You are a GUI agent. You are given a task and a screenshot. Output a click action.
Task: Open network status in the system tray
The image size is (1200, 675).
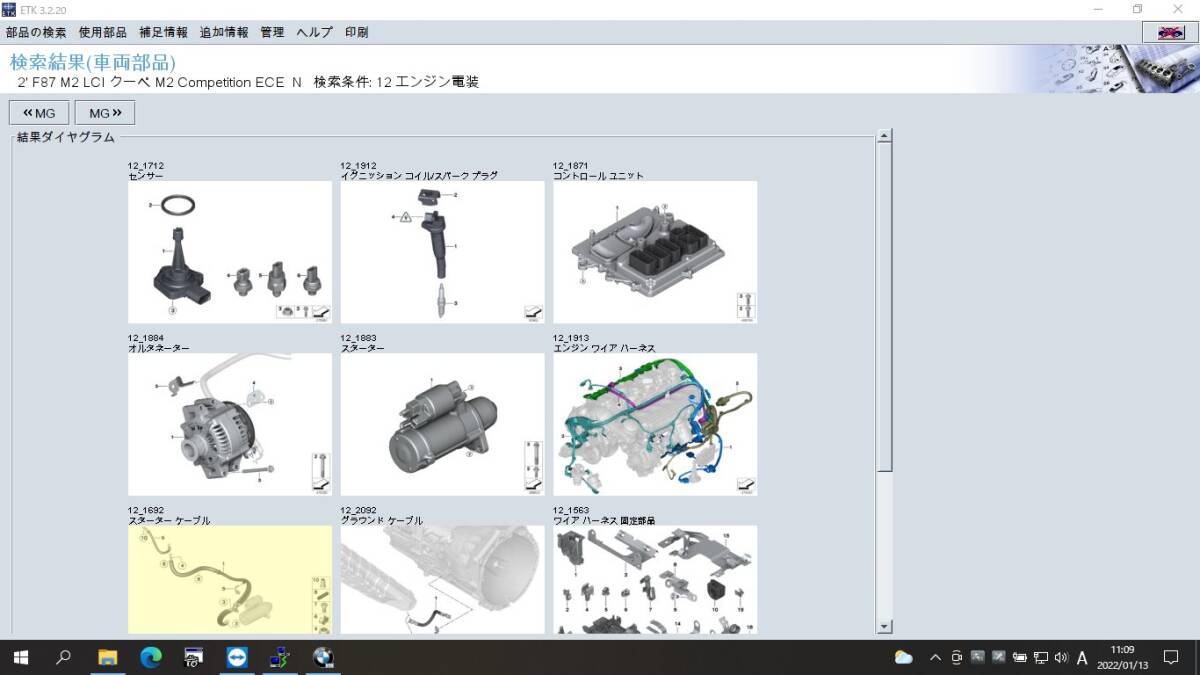point(1041,657)
